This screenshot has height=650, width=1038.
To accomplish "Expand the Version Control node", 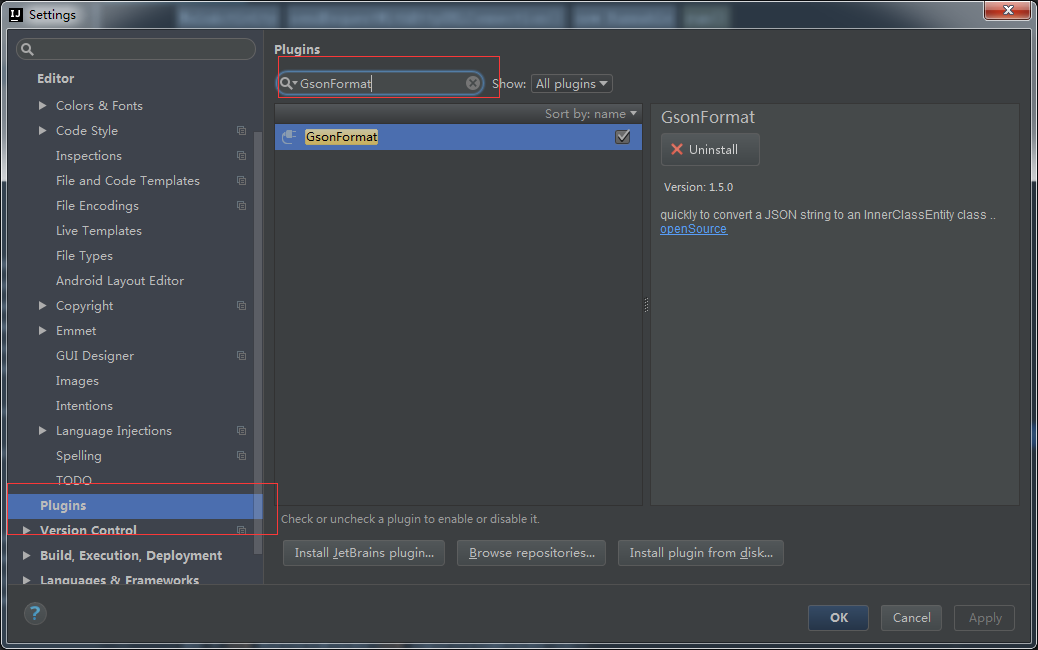I will coord(26,530).
